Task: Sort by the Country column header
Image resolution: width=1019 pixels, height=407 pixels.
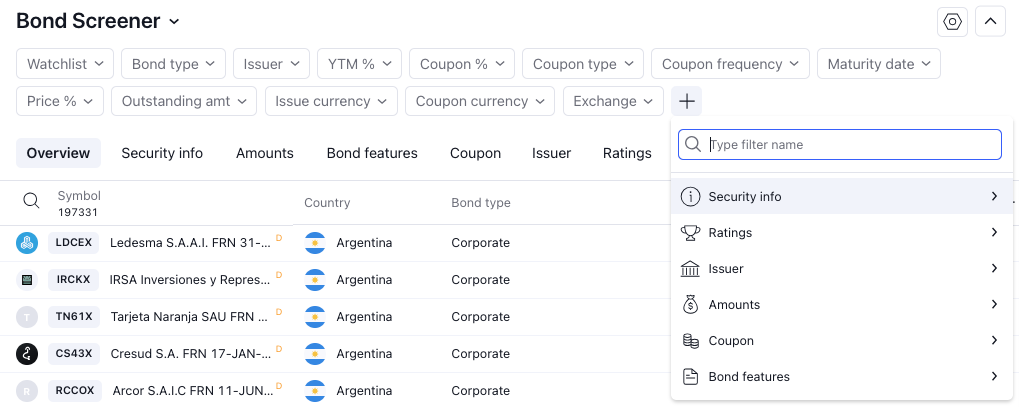Action: point(327,203)
